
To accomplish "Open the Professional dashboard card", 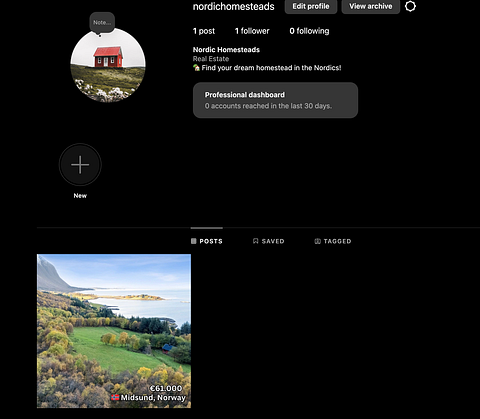I will (275, 100).
